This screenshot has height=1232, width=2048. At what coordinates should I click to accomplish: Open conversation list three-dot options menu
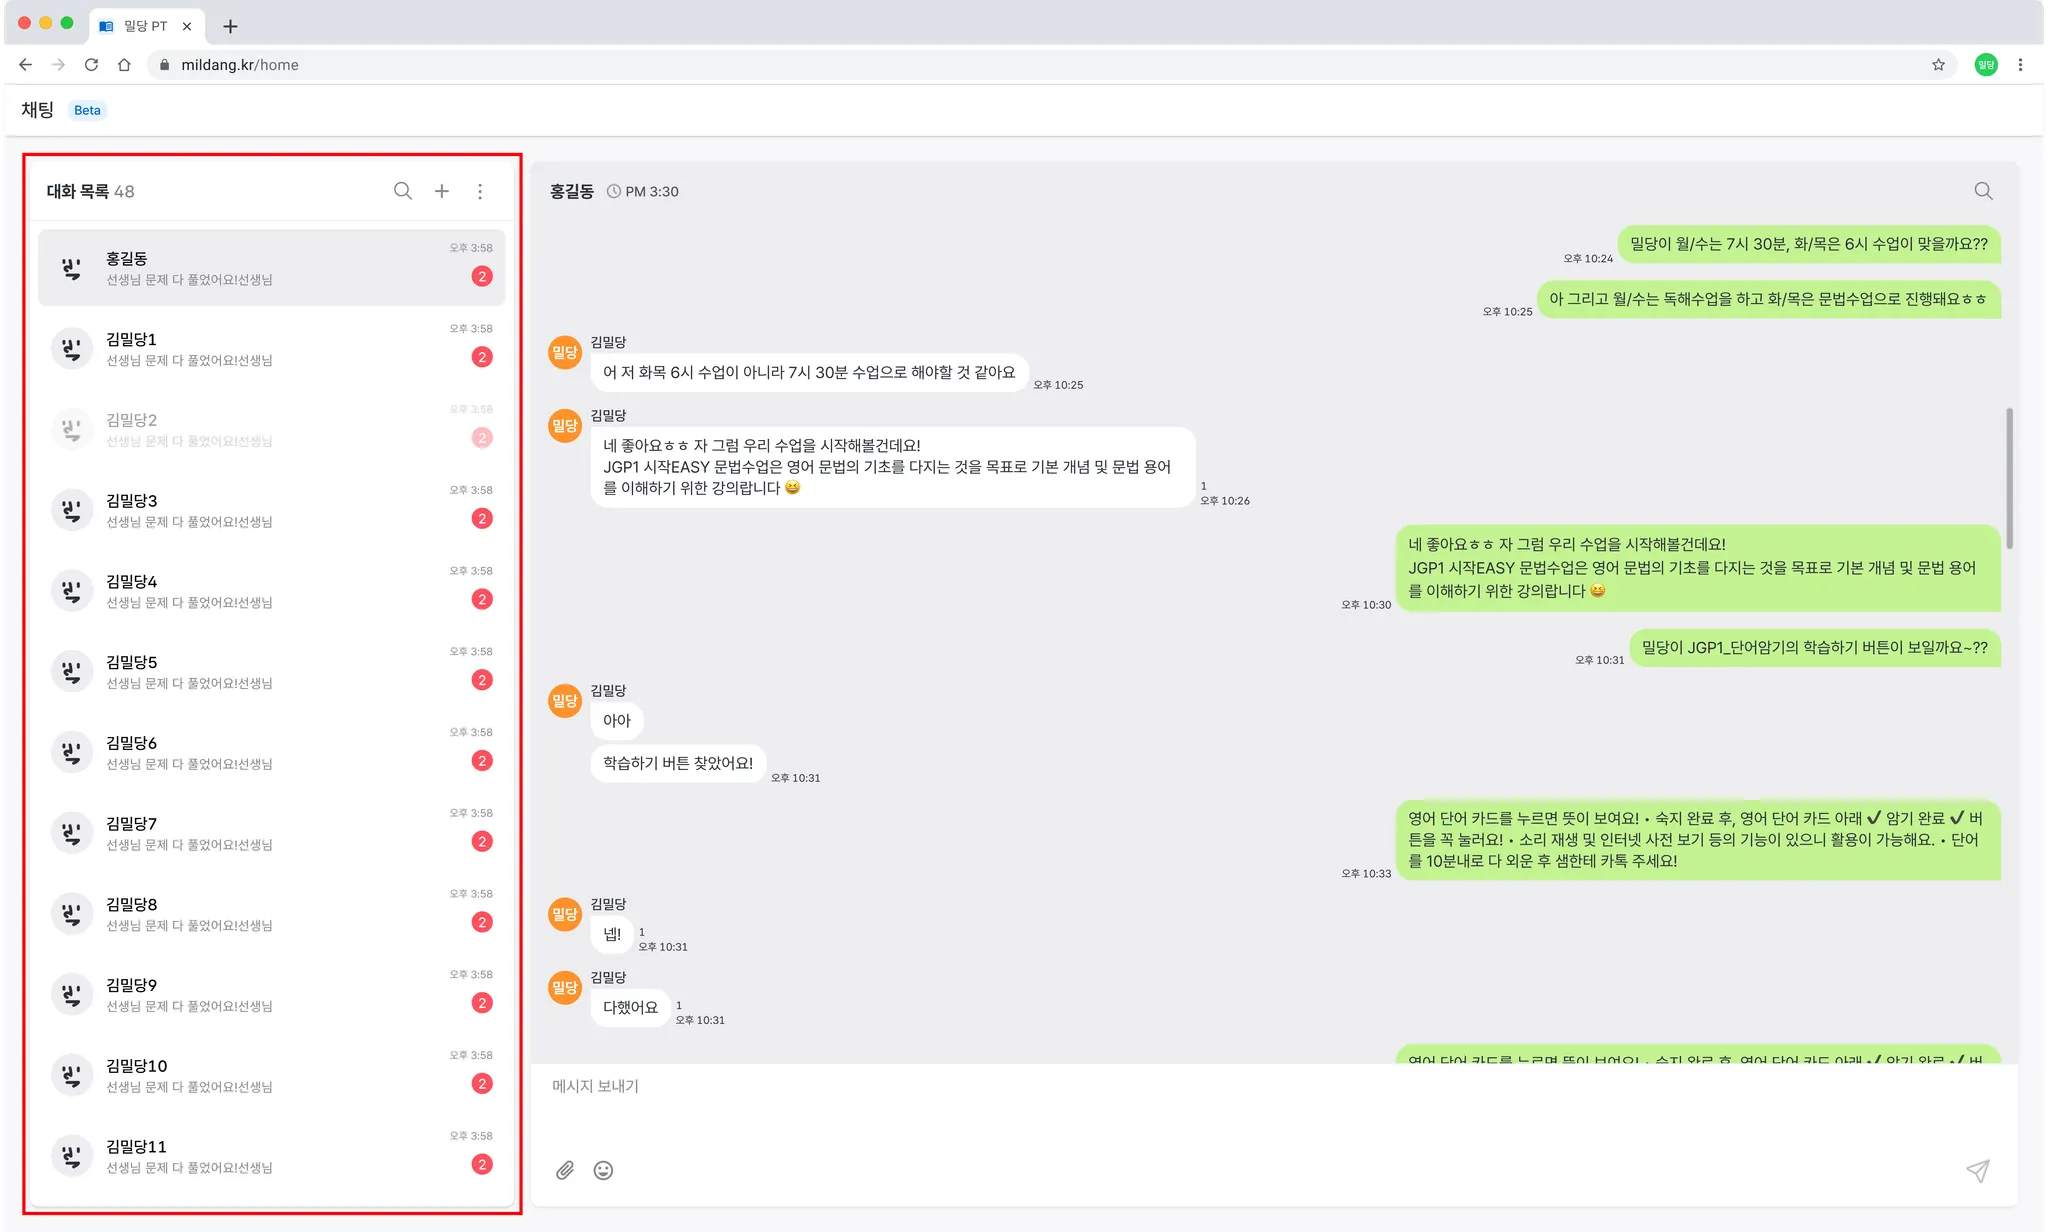click(x=480, y=191)
